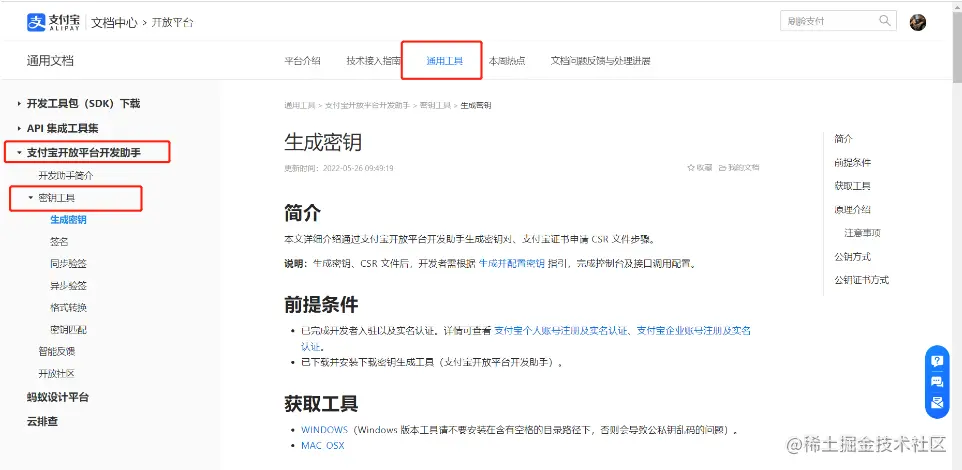Open 云排查 in sidebar

click(42, 422)
